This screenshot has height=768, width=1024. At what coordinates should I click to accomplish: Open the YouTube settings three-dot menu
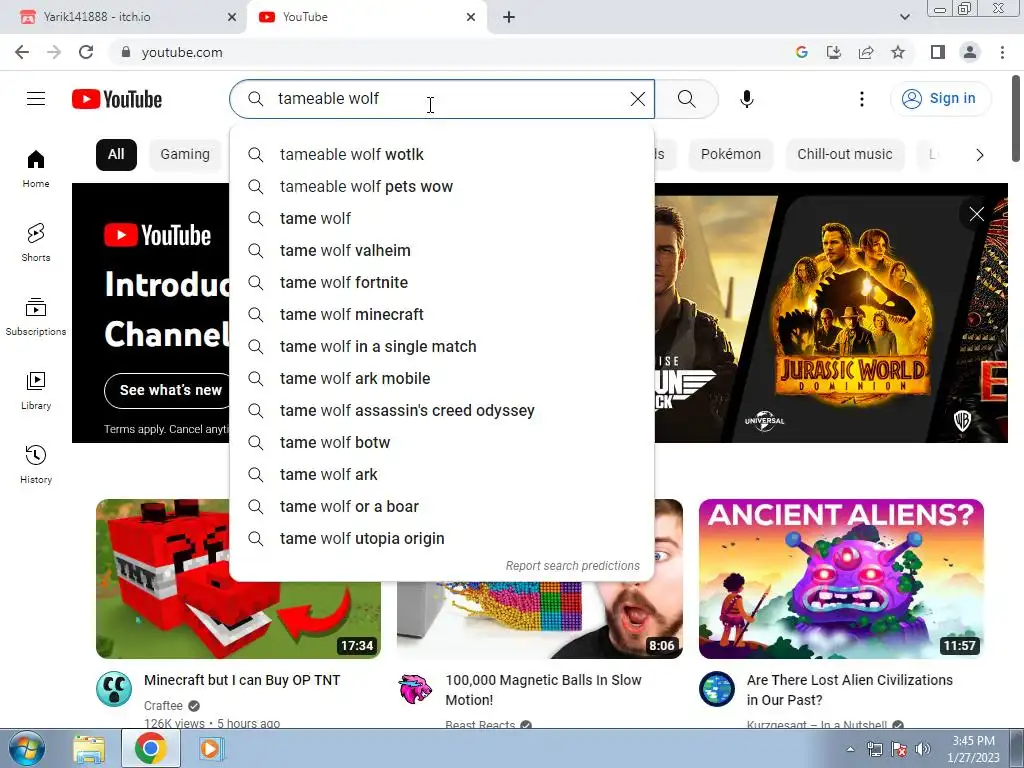(x=861, y=99)
